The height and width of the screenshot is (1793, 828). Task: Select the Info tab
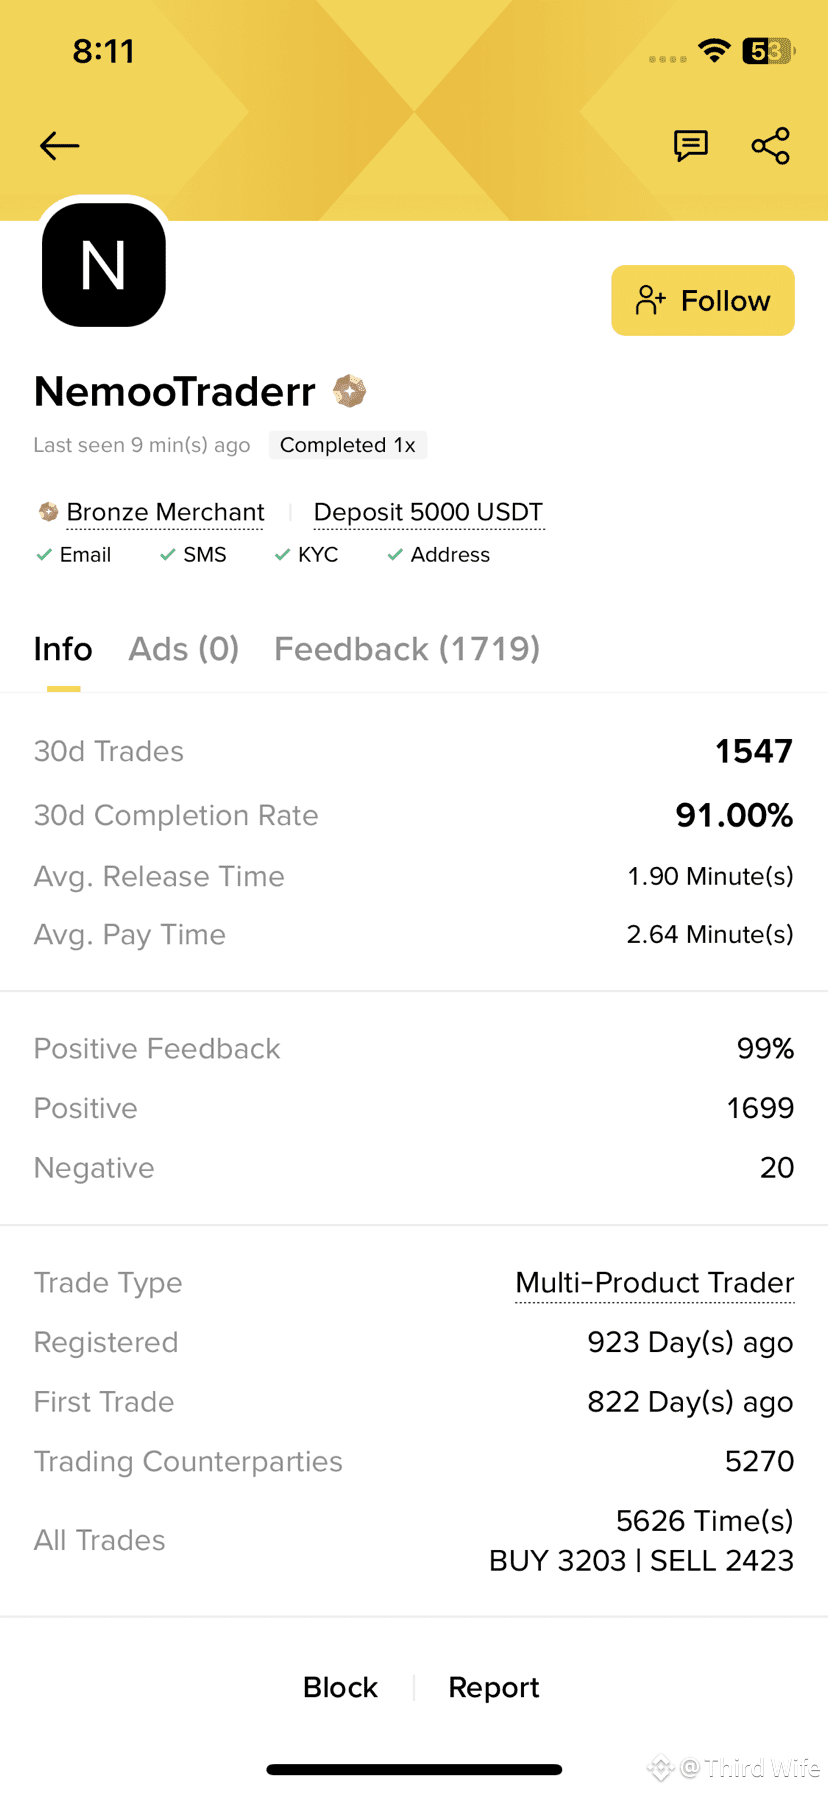point(63,649)
